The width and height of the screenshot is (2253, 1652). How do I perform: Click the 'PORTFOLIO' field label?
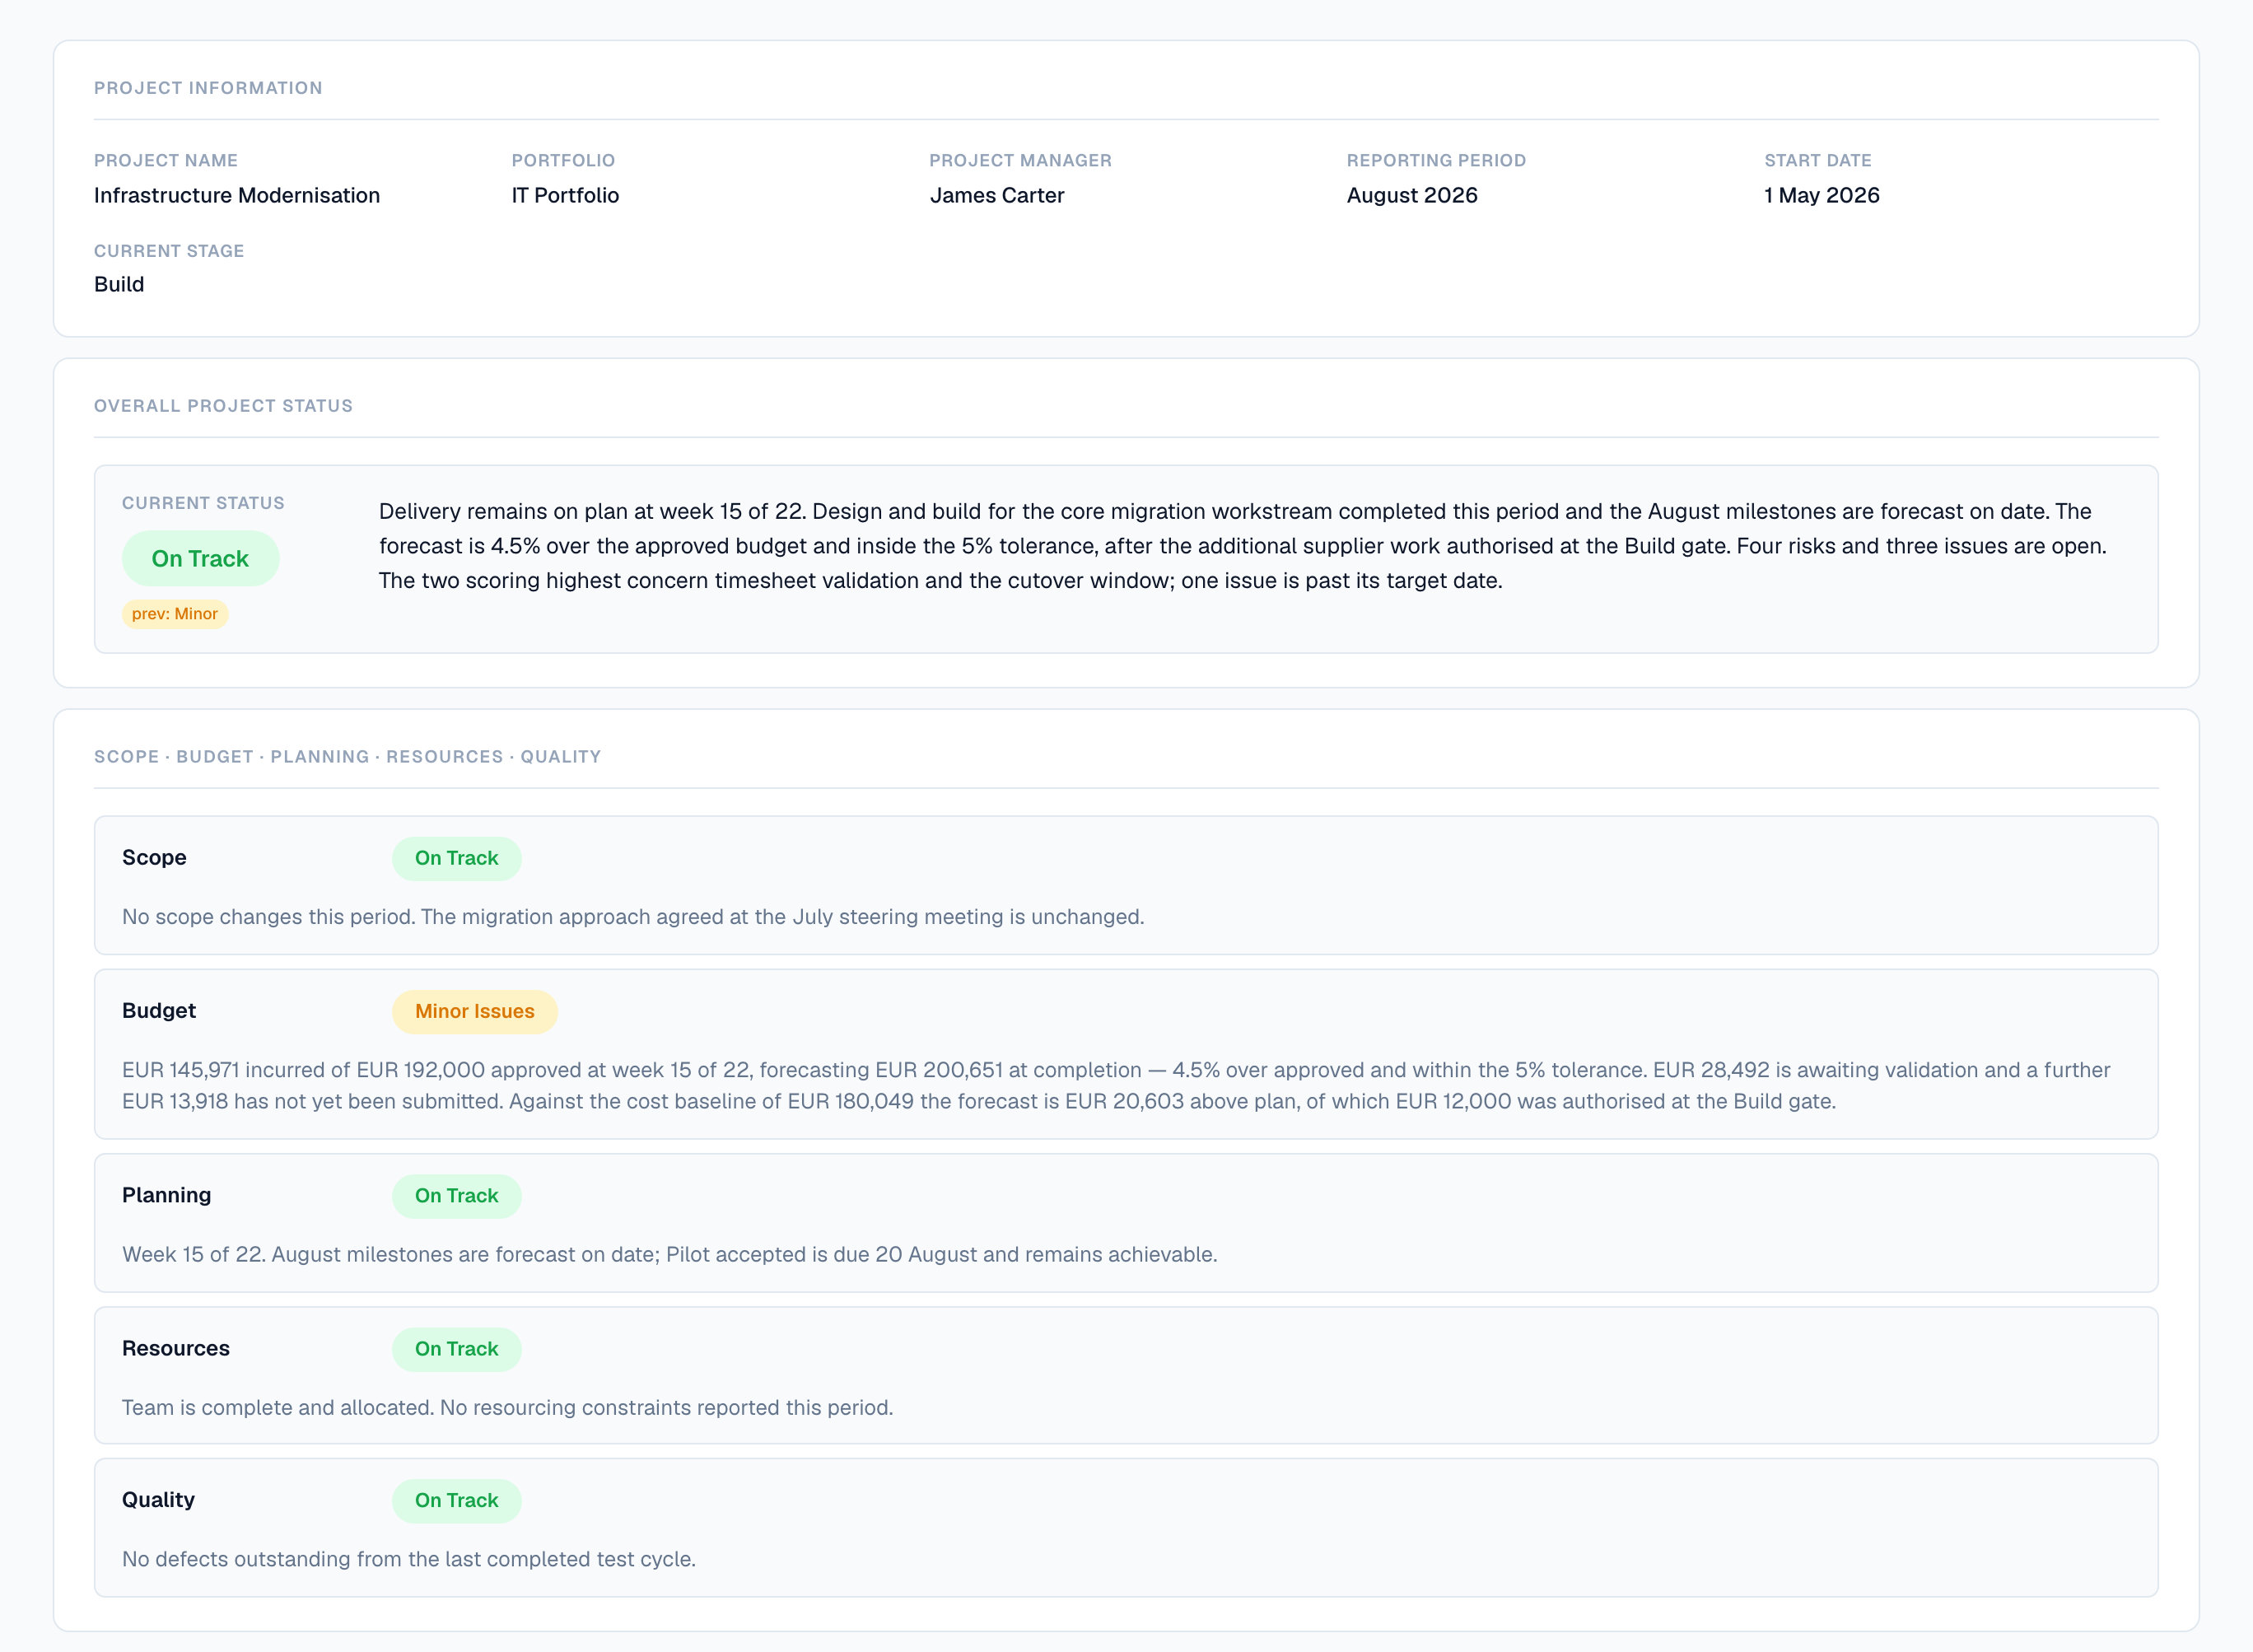pyautogui.click(x=563, y=160)
